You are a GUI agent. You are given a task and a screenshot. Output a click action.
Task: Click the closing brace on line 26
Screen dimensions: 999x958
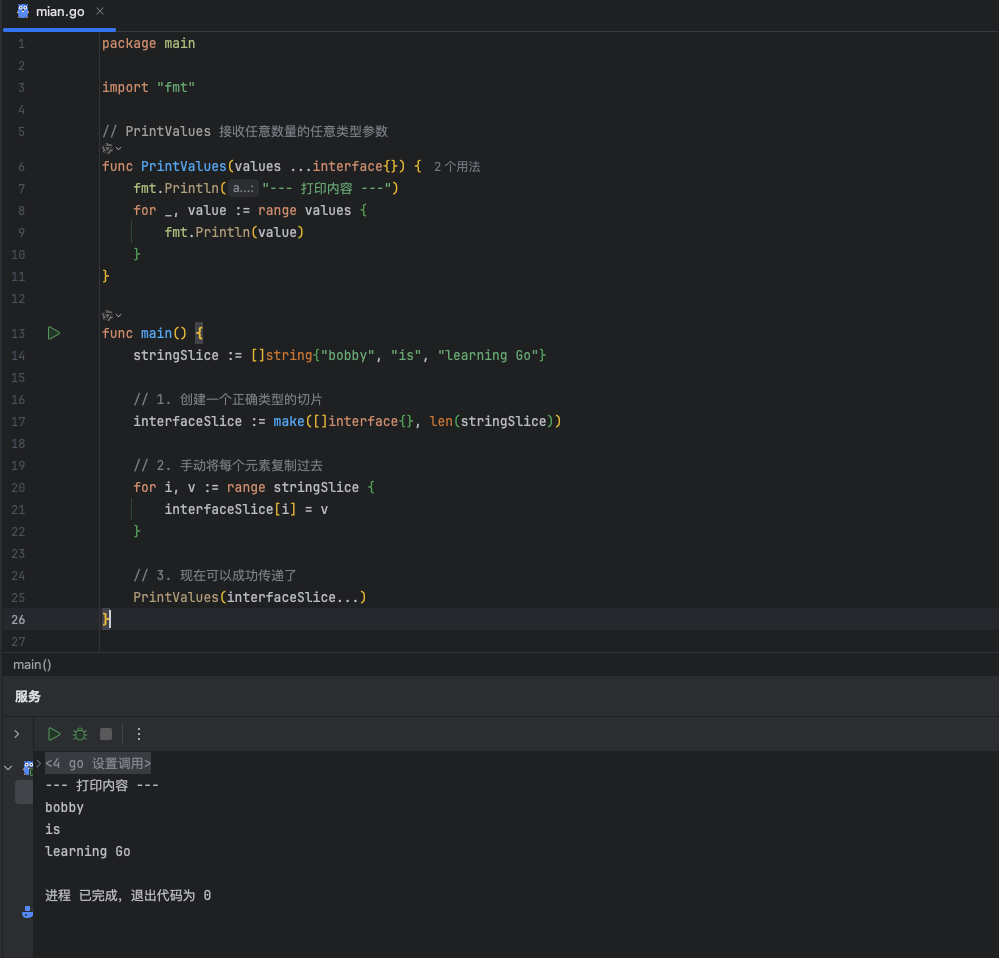(x=106, y=619)
